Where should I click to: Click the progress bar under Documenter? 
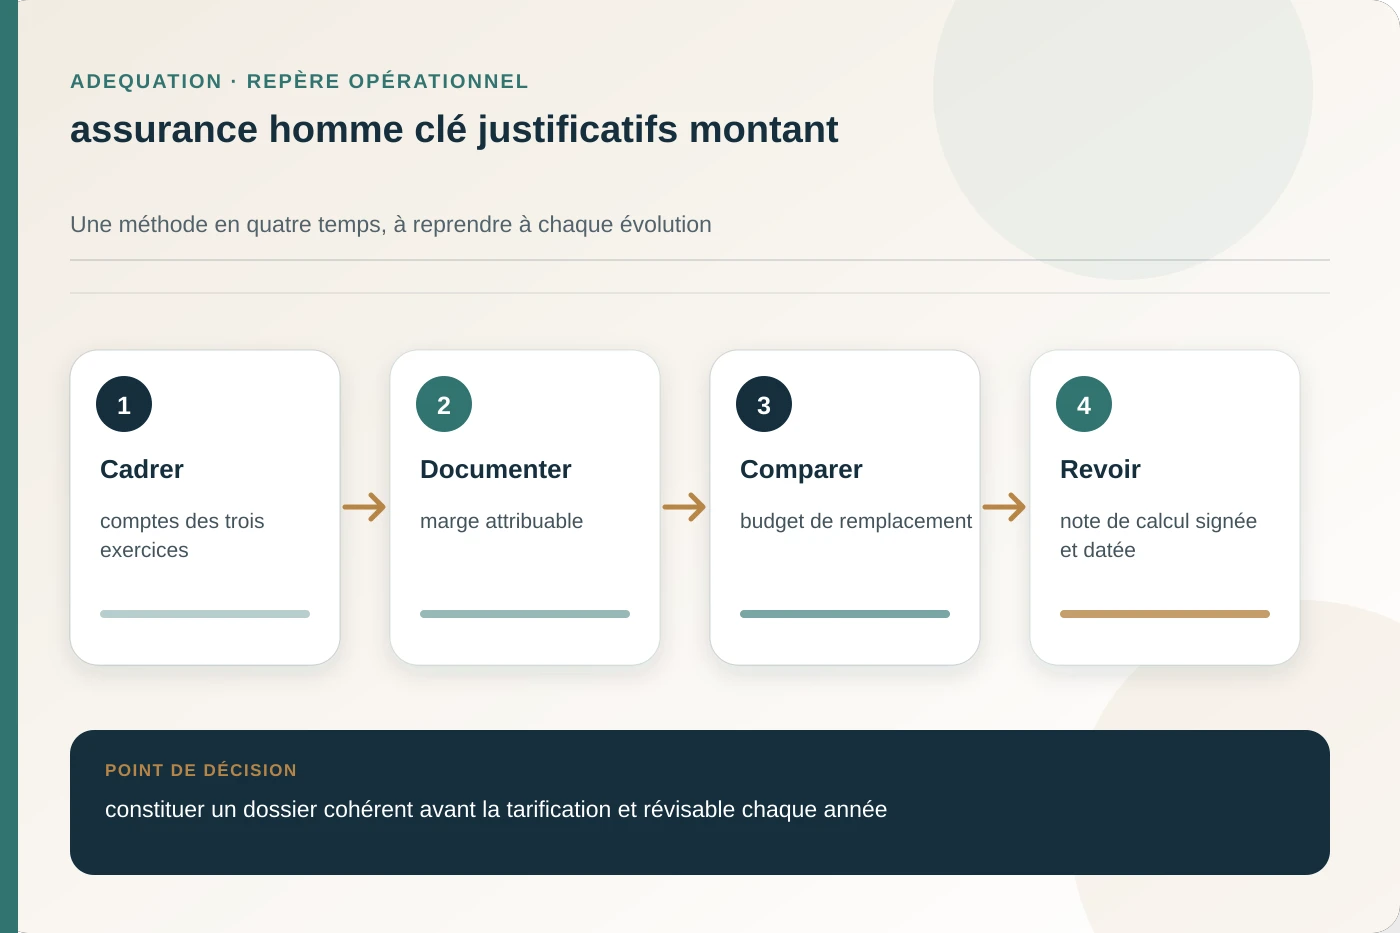(x=525, y=614)
